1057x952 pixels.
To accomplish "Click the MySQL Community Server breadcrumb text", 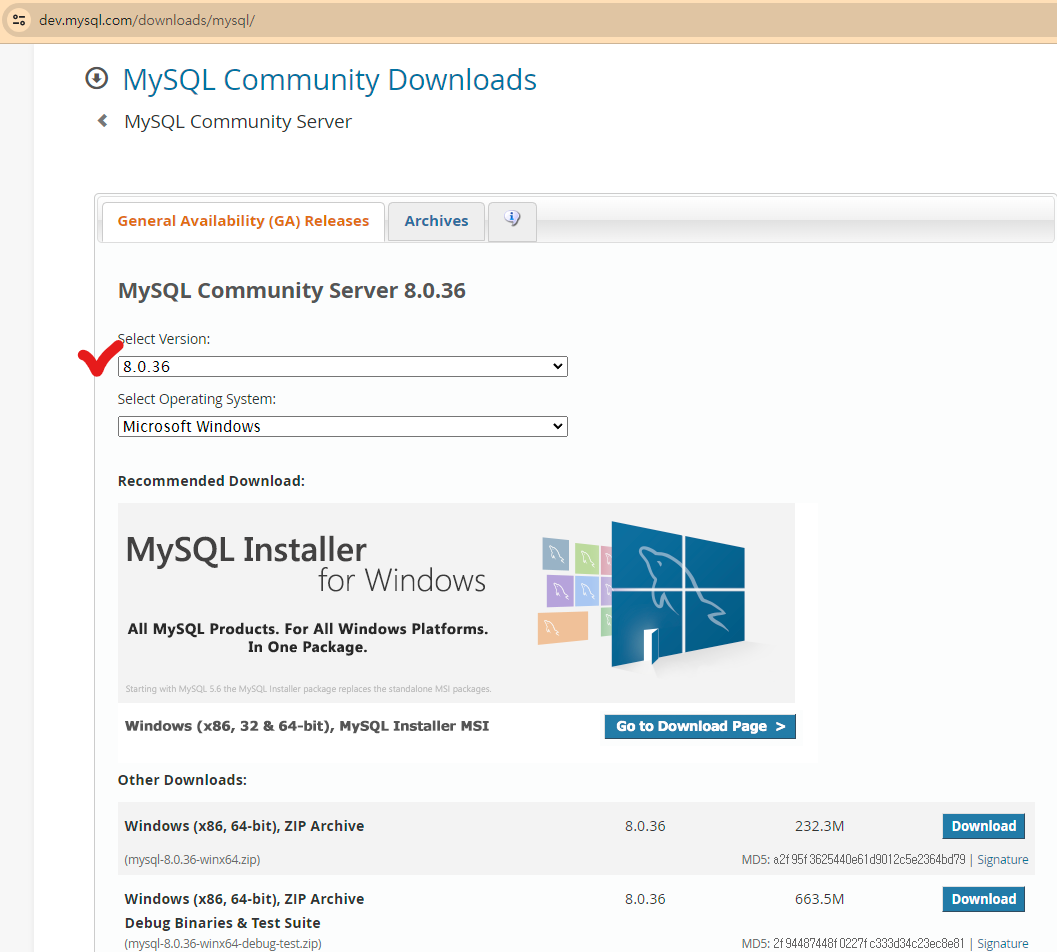I will tap(238, 121).
